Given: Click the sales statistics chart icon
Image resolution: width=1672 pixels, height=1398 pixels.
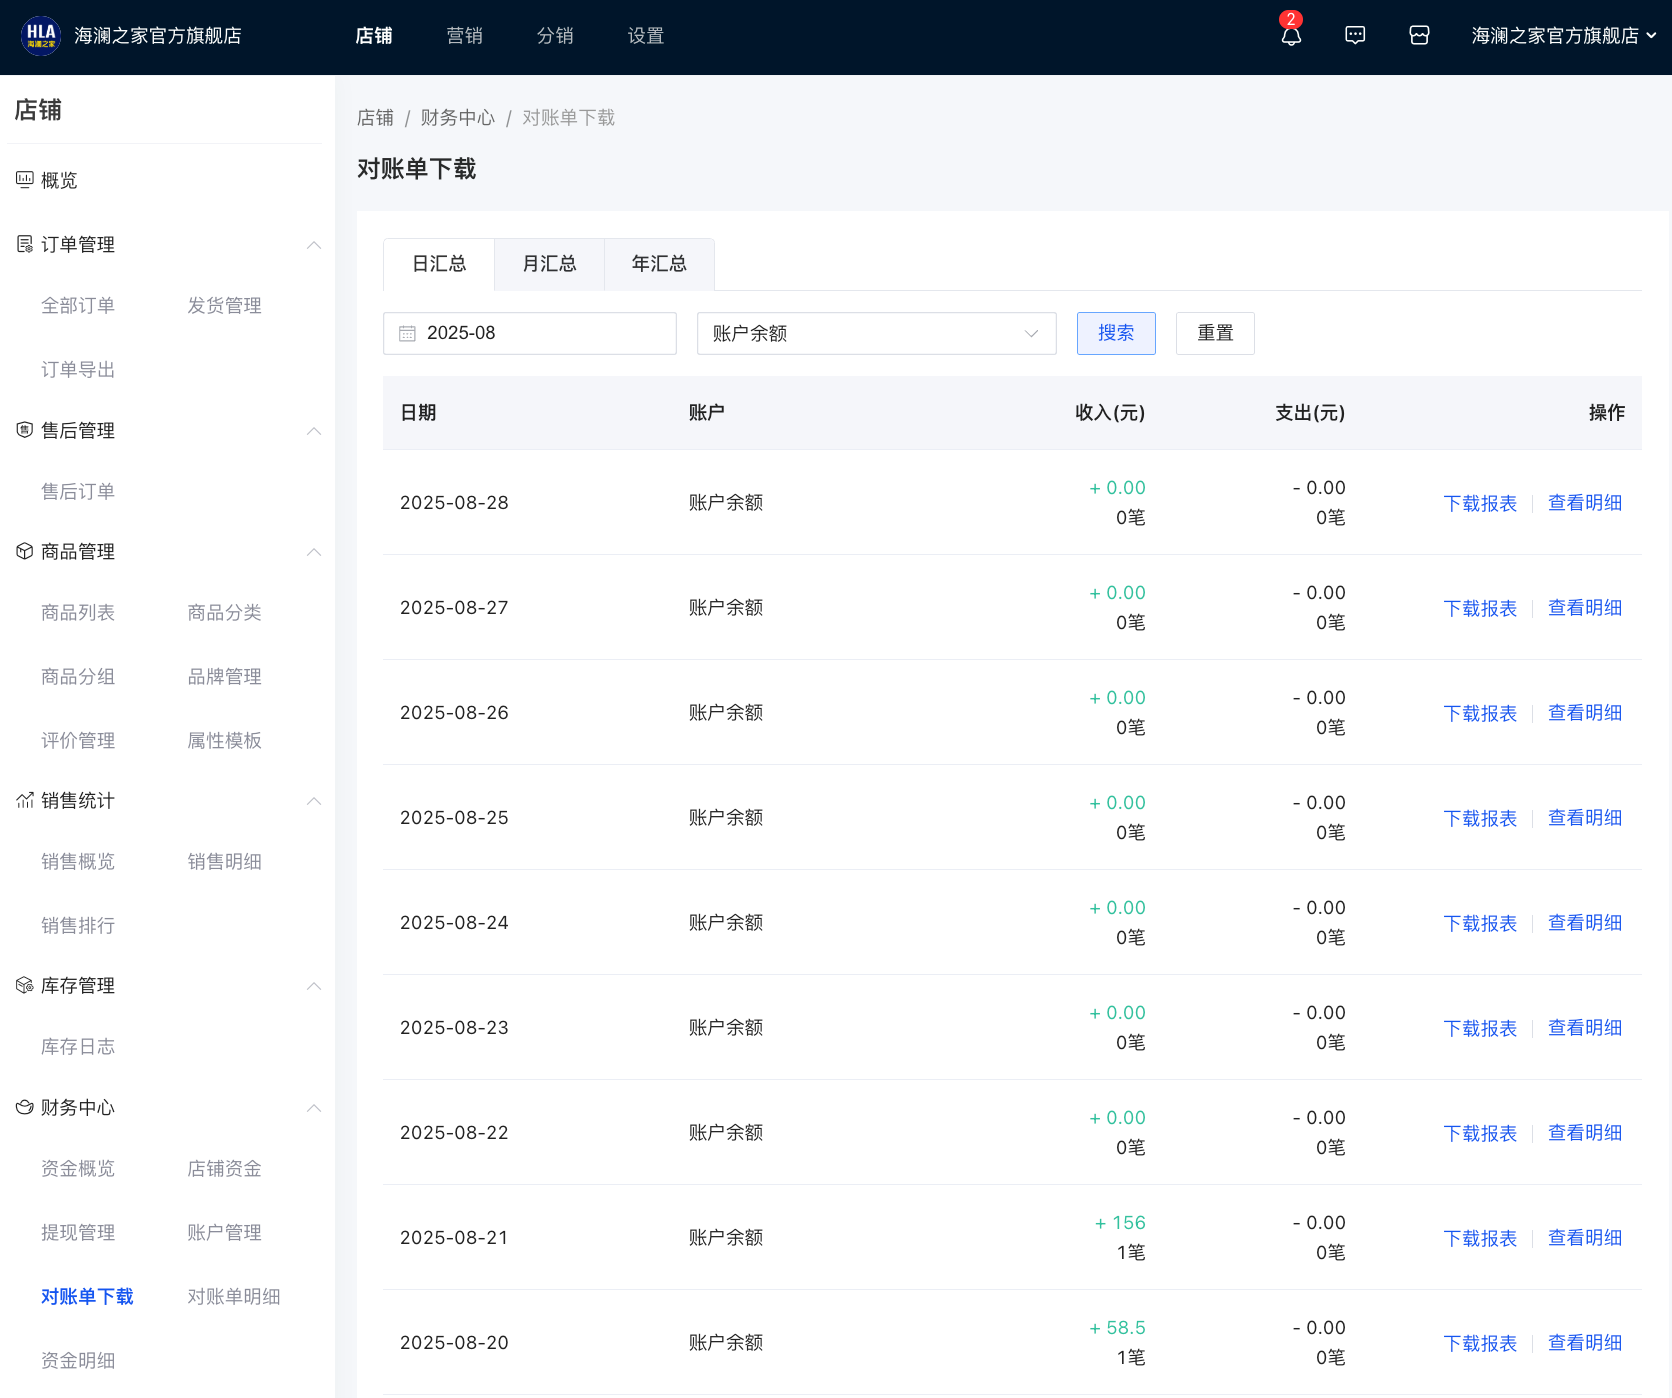Looking at the screenshot, I should click(25, 800).
